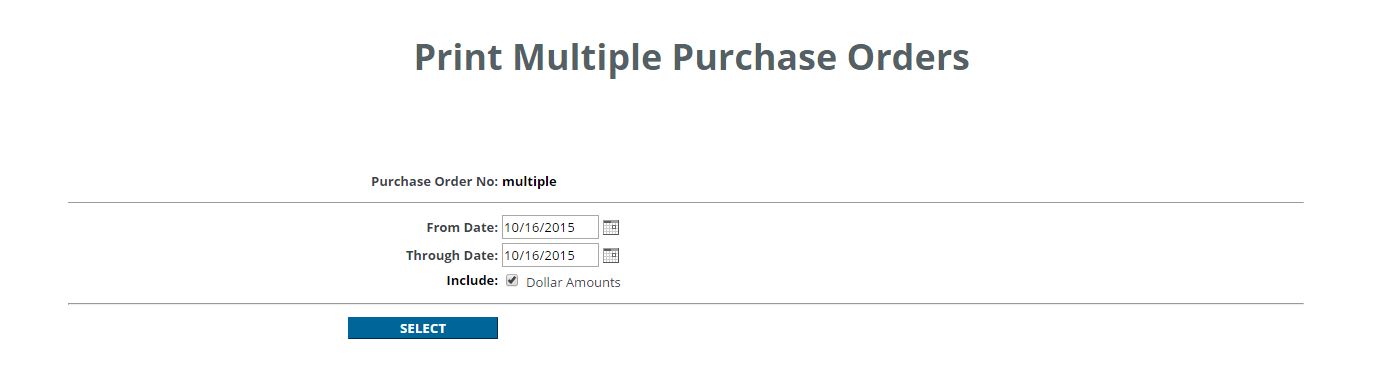
Task: Click the word 'Multiple' in the page heading
Action: [587, 57]
